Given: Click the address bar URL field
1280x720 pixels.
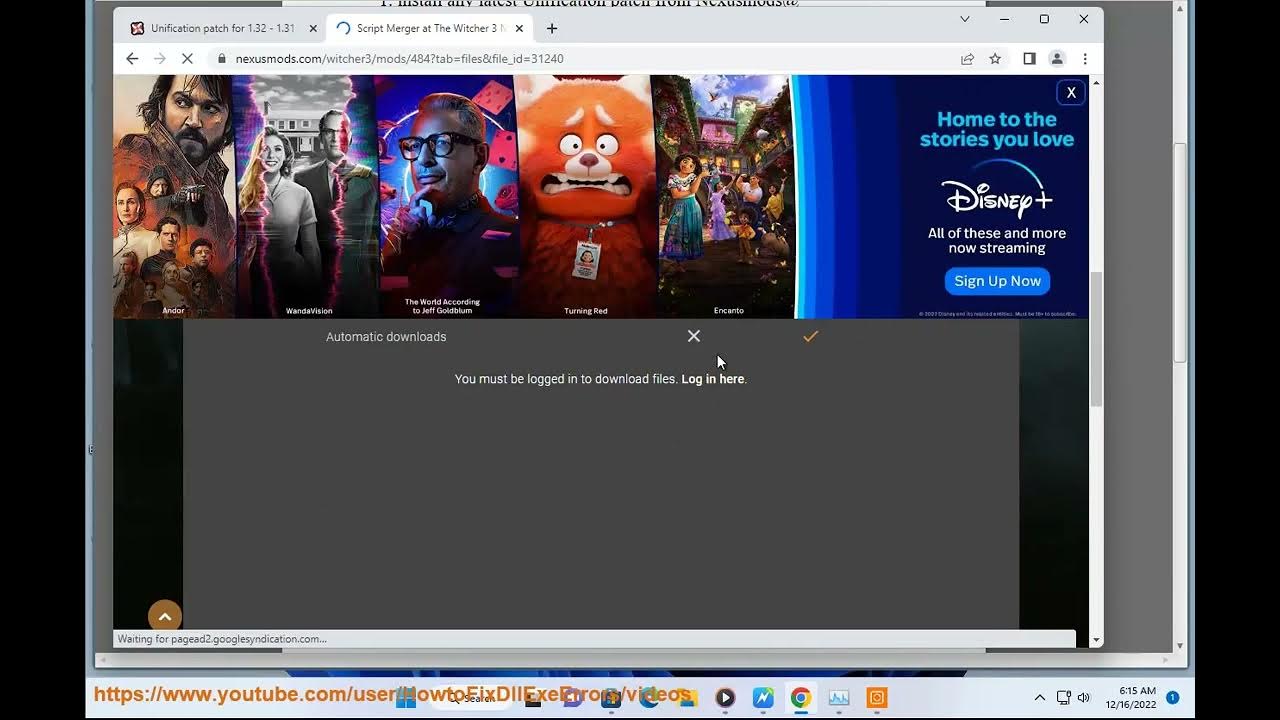Looking at the screenshot, I should (x=580, y=59).
